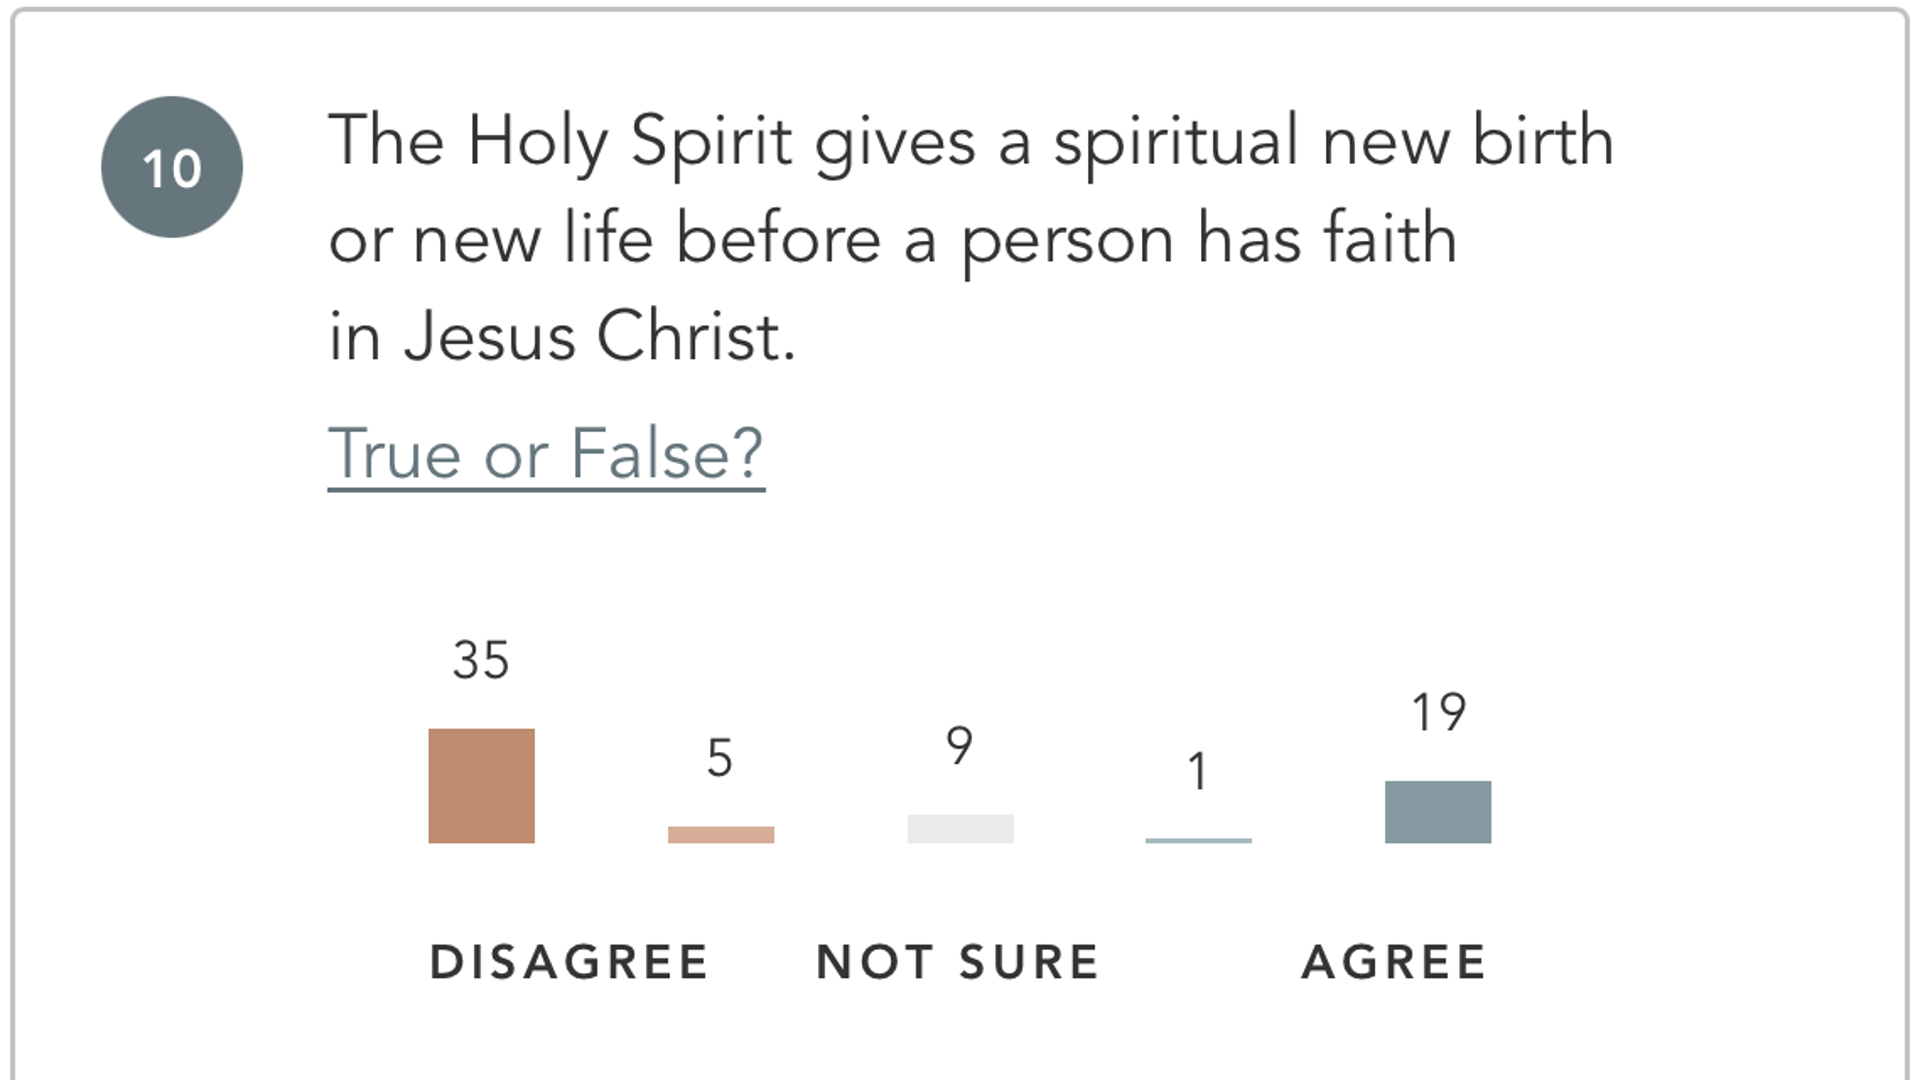1920x1080 pixels.
Task: Click the word "faith" in the statement
Action: [1390, 240]
